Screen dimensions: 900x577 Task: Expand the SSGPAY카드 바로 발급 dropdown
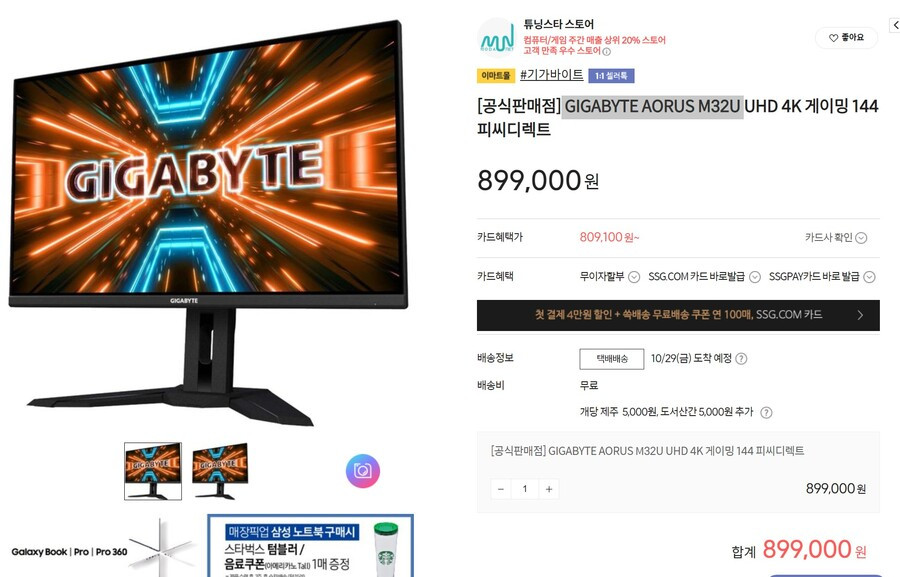[822, 277]
